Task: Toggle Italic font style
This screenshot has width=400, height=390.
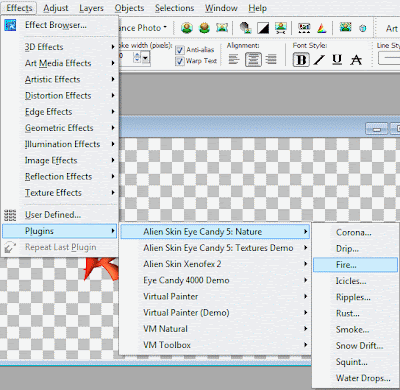Action: pyautogui.click(x=319, y=60)
